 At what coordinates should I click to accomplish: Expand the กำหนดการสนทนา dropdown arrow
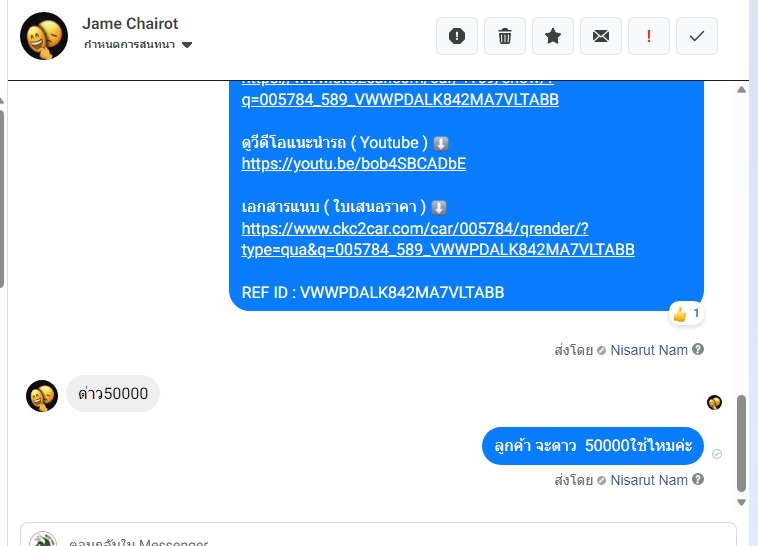[x=187, y=45]
